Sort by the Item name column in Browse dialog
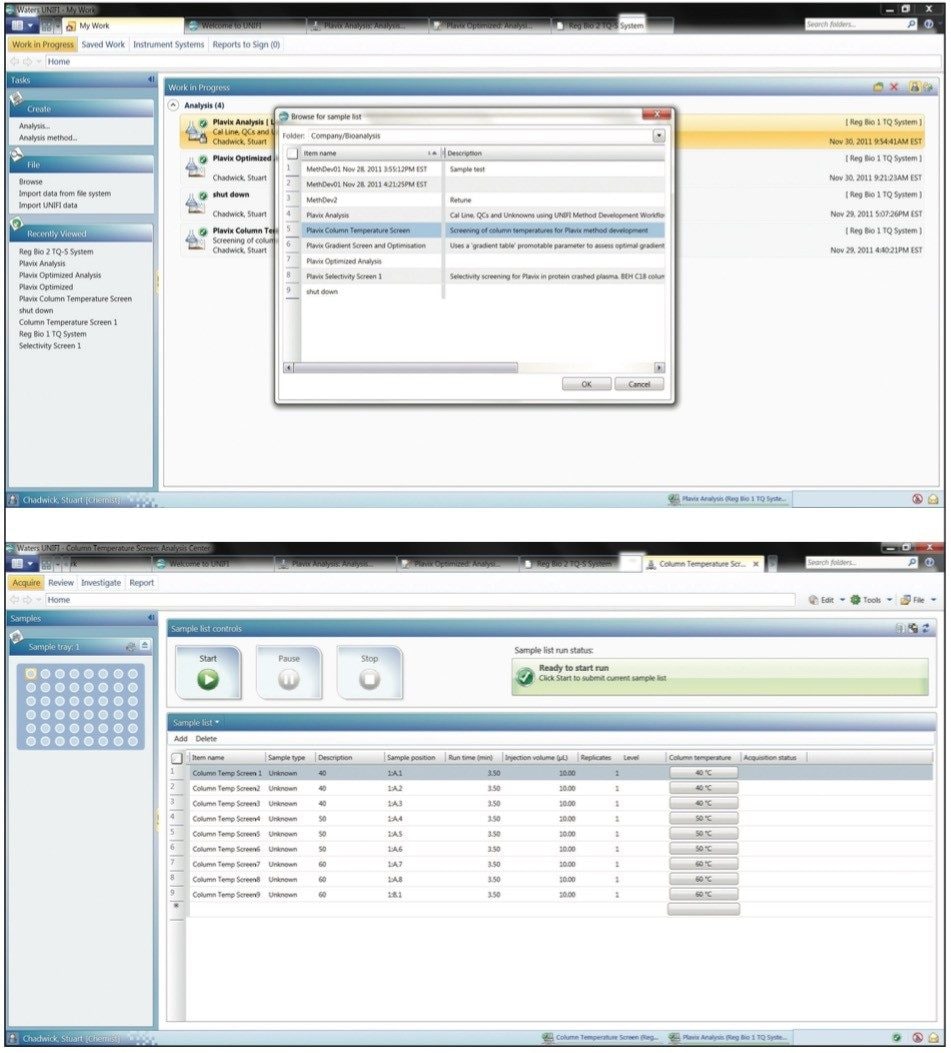Screen dimensions: 951x1053 coord(369,154)
